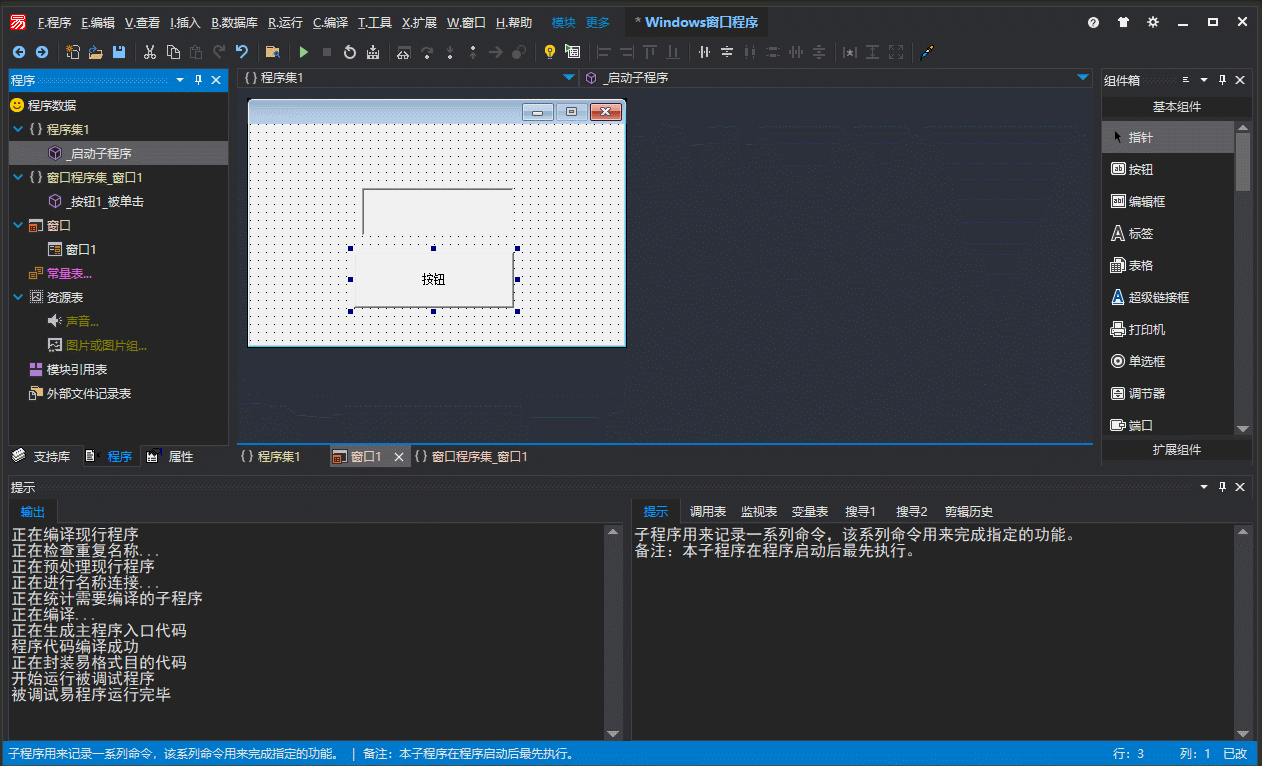1262x766 pixels.
Task: Open the 程序 panel options dropdown arrow
Action: click(180, 80)
